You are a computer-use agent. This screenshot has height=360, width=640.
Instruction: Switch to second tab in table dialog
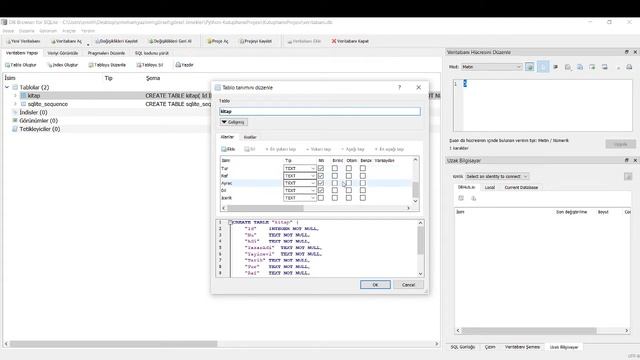tap(250, 137)
